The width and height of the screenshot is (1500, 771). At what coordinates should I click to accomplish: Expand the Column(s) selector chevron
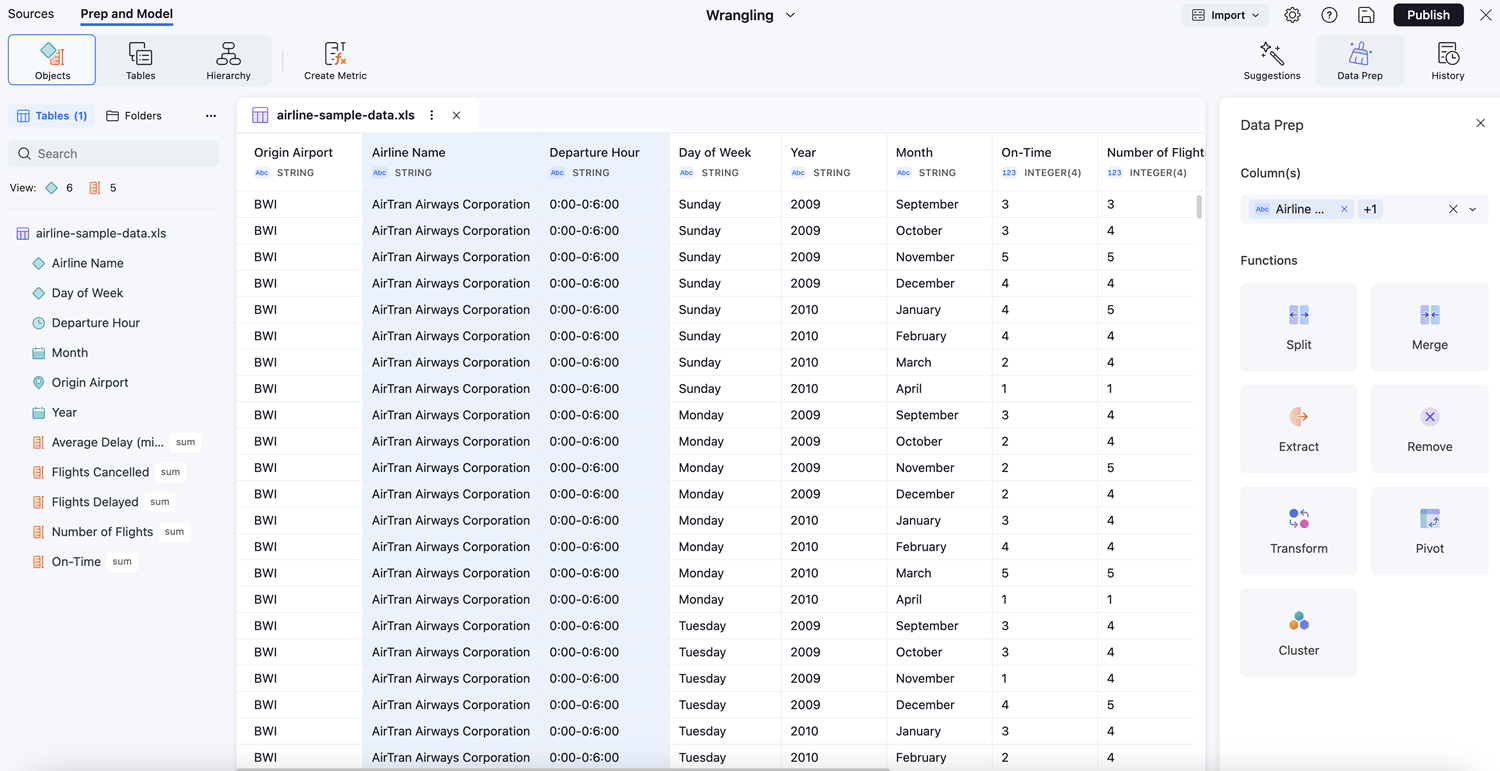click(x=1473, y=209)
